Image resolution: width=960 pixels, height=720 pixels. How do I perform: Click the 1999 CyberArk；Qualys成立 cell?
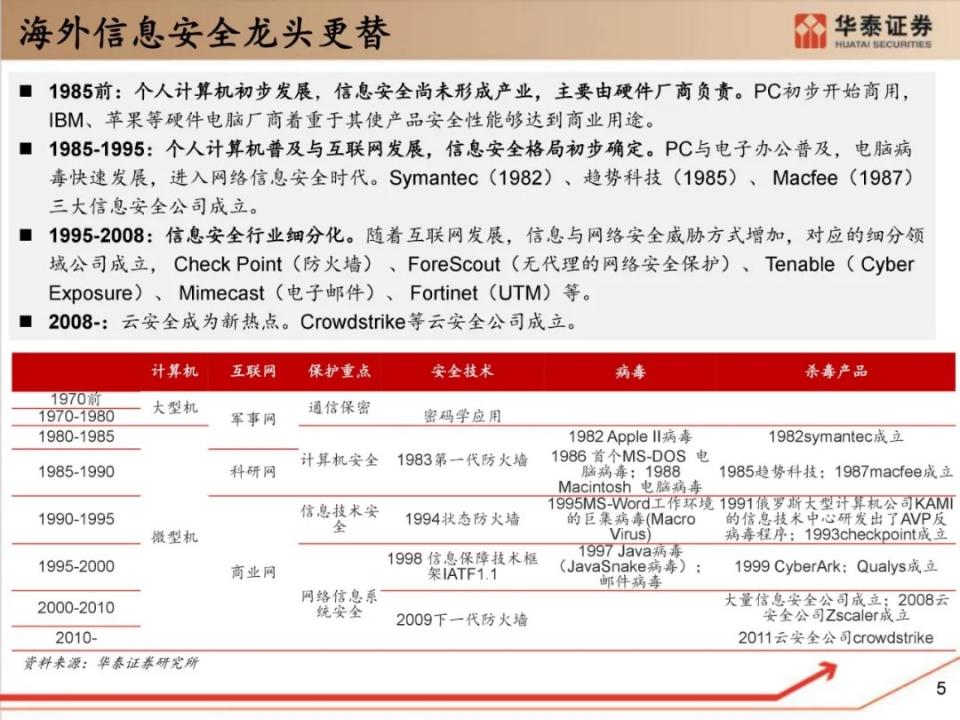coord(836,566)
